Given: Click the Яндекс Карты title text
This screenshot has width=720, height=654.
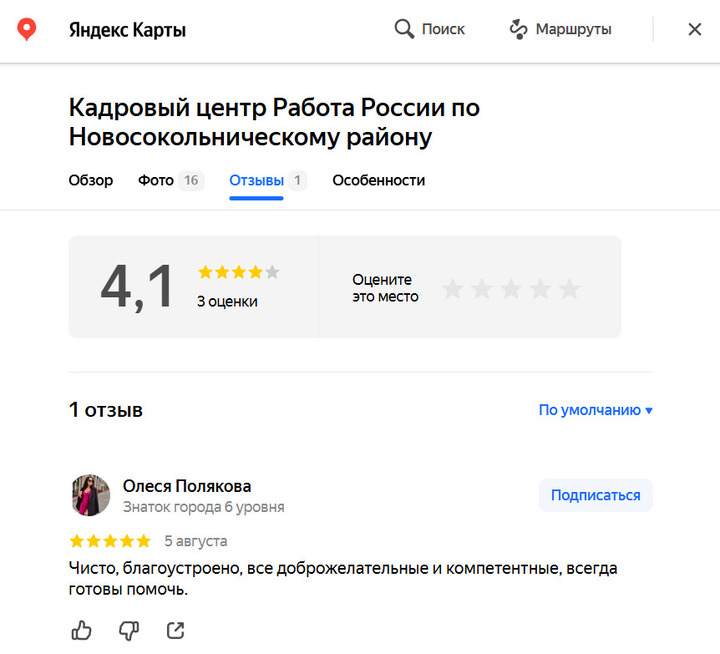Looking at the screenshot, I should tap(127, 30).
